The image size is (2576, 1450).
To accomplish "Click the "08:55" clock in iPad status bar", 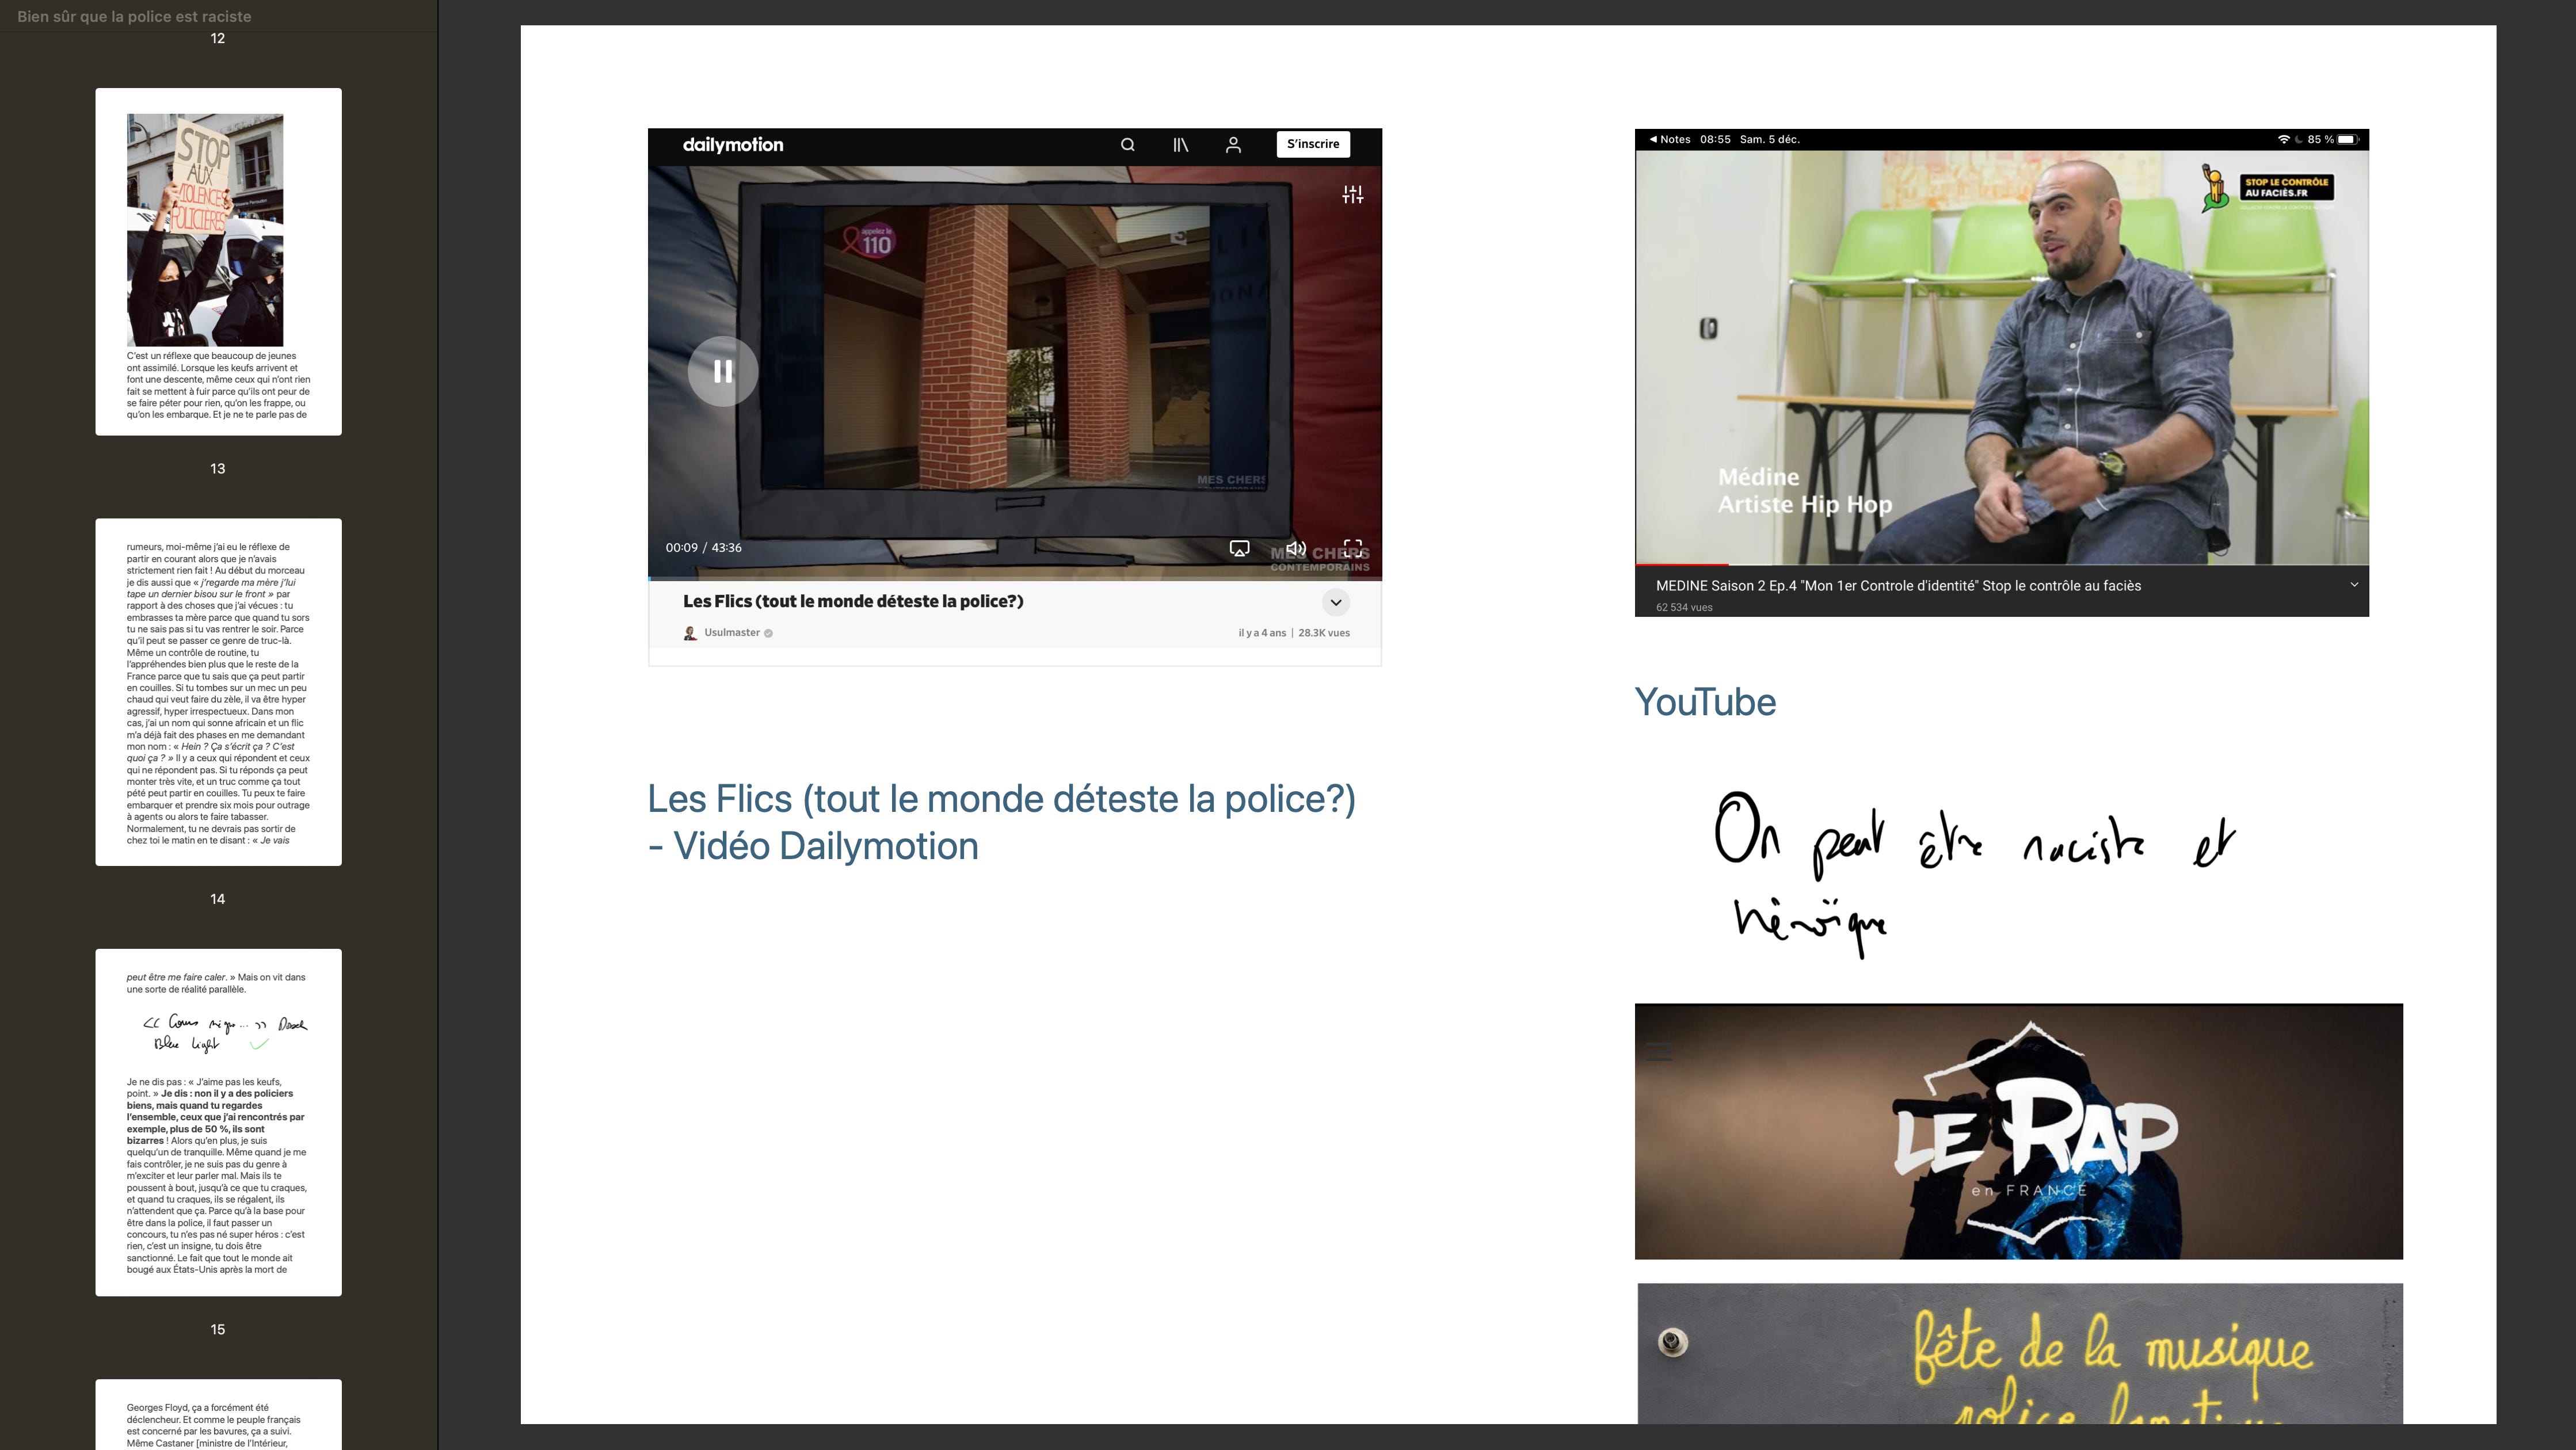I will point(1715,140).
